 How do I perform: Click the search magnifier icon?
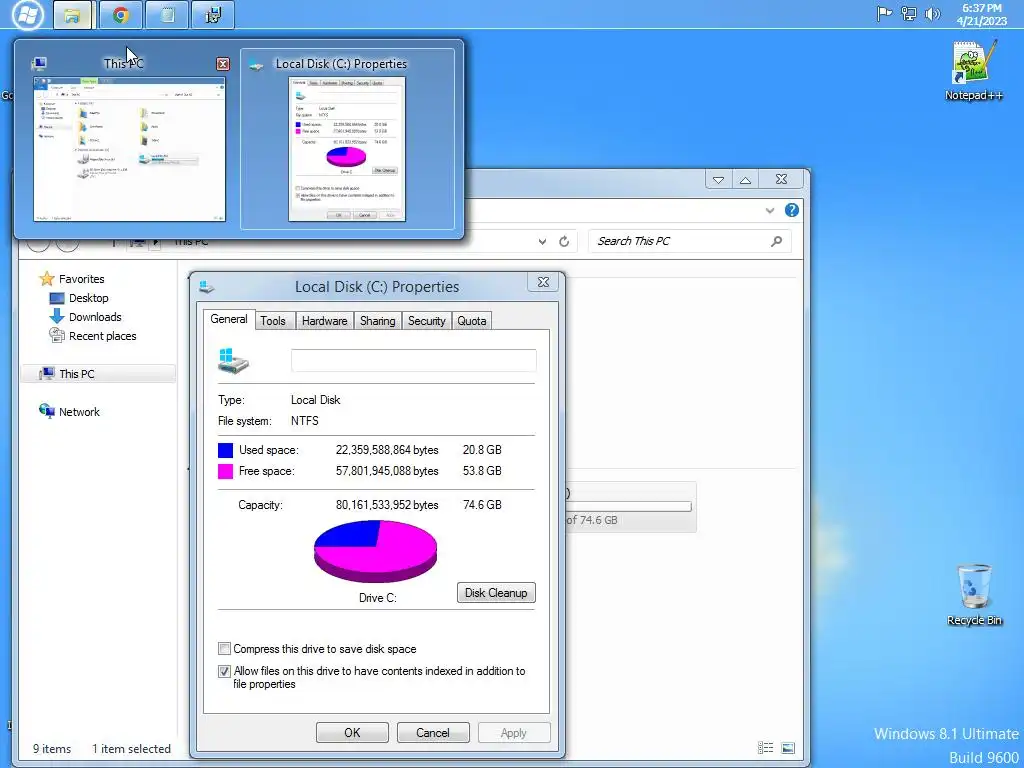click(x=776, y=241)
